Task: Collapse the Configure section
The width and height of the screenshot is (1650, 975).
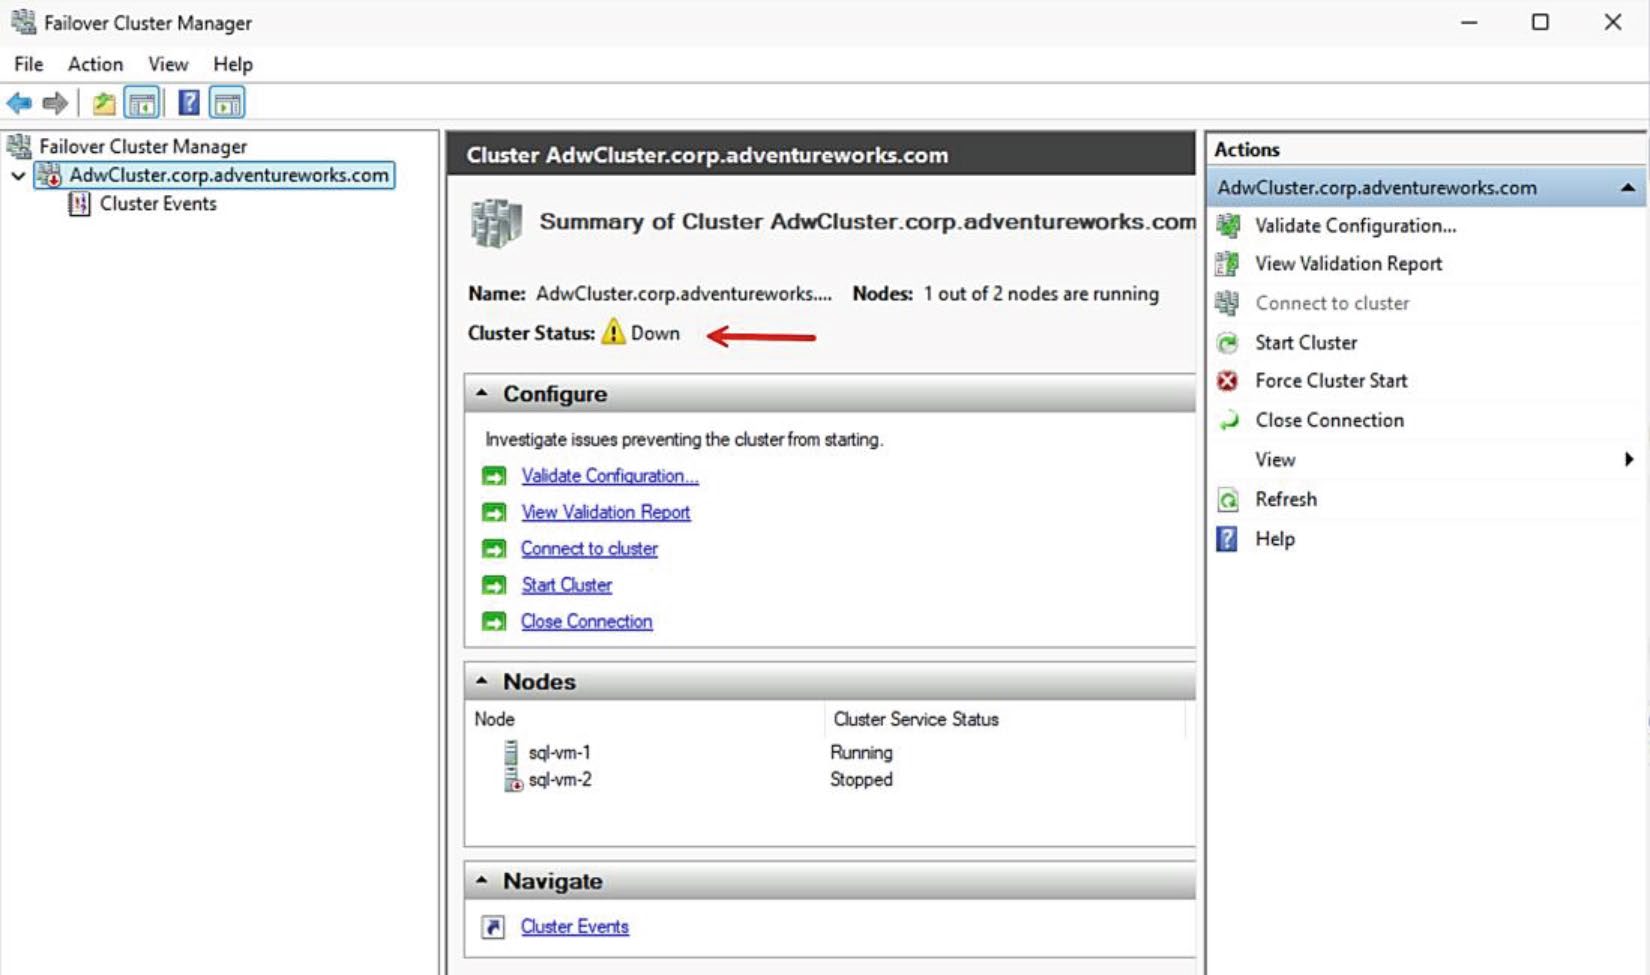Action: pyautogui.click(x=482, y=393)
